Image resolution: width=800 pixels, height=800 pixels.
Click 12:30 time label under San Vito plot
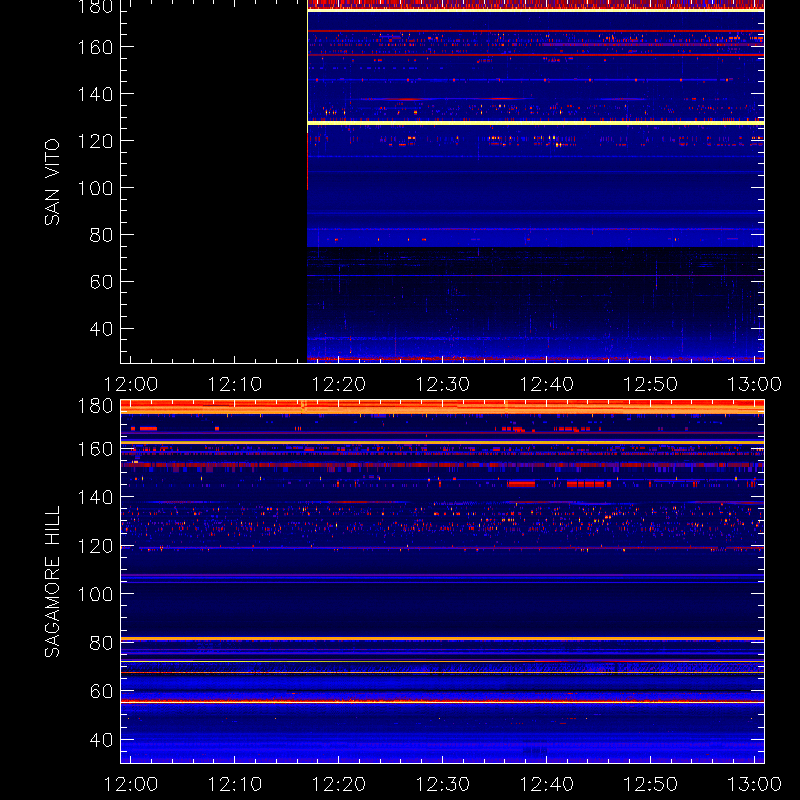point(443,384)
